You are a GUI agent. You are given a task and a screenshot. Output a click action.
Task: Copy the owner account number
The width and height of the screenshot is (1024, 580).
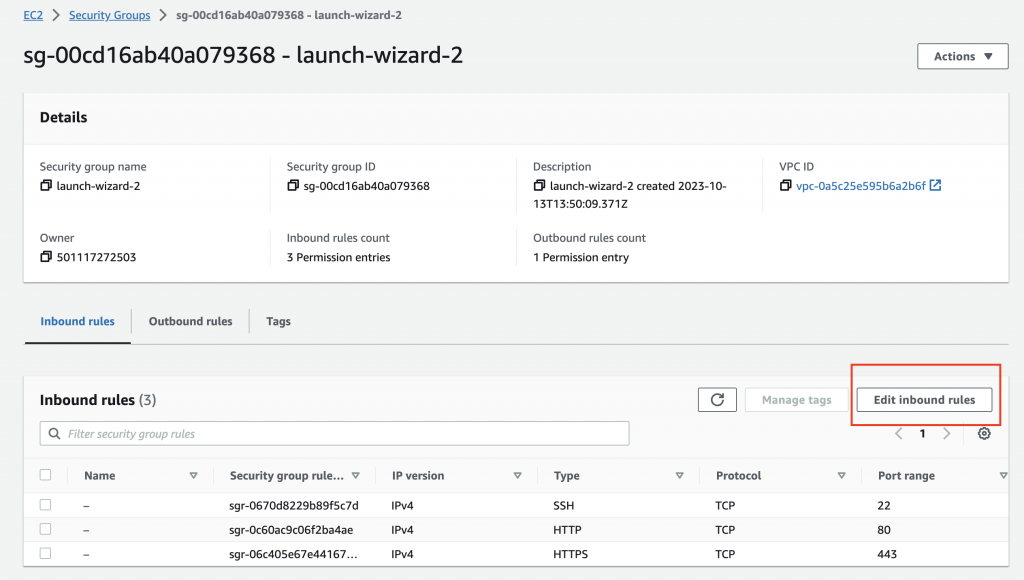(46, 257)
